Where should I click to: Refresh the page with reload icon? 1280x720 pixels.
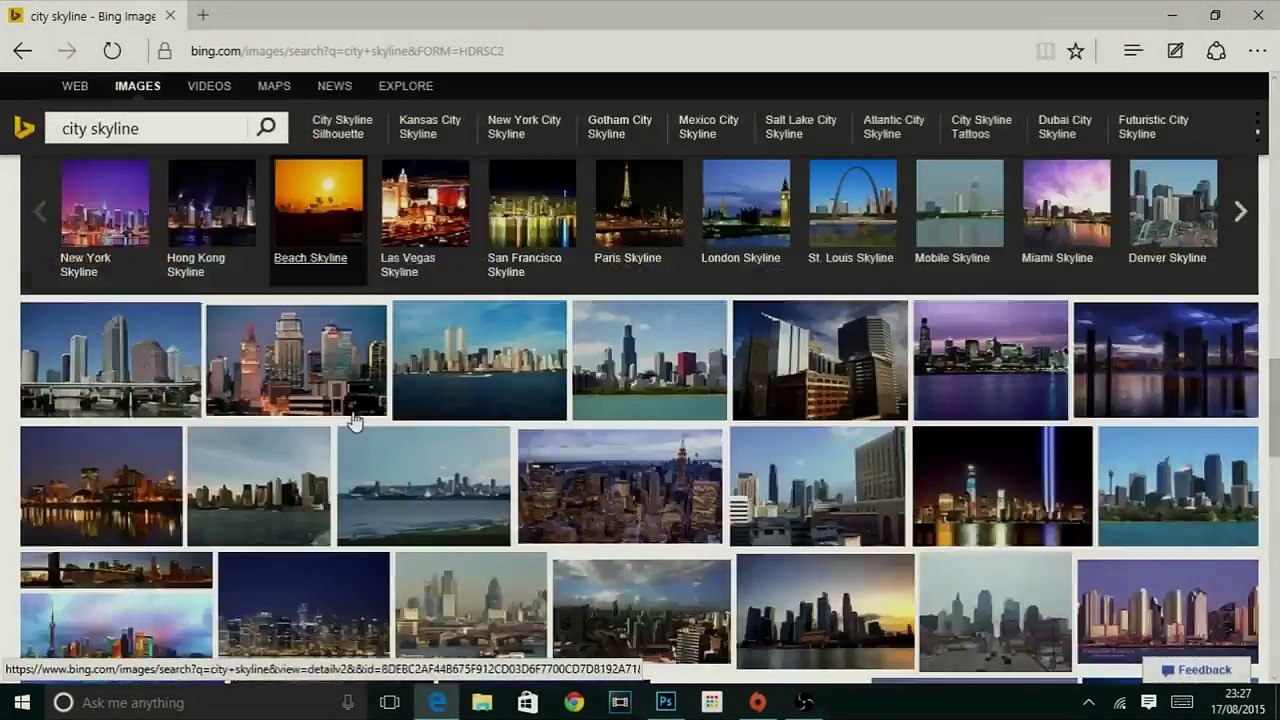(112, 51)
